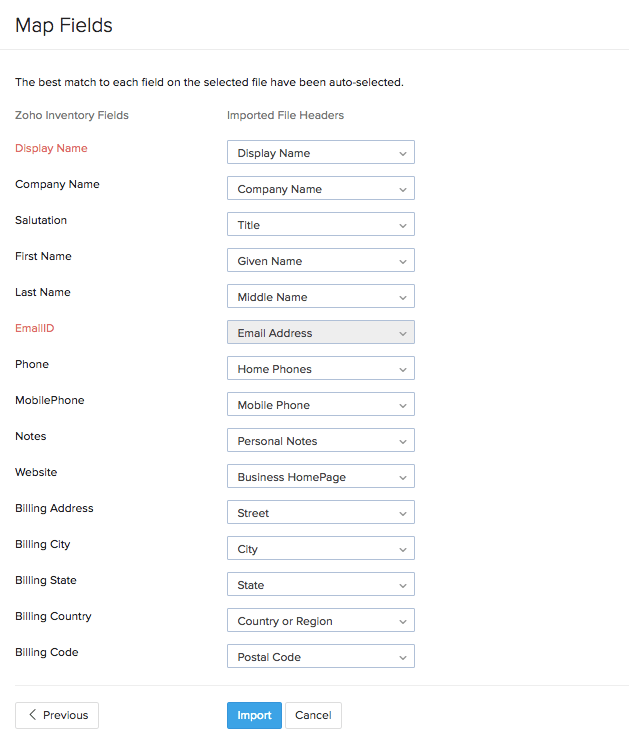The image size is (629, 739).
Task: Open the Home Phones dropdown
Action: (320, 369)
